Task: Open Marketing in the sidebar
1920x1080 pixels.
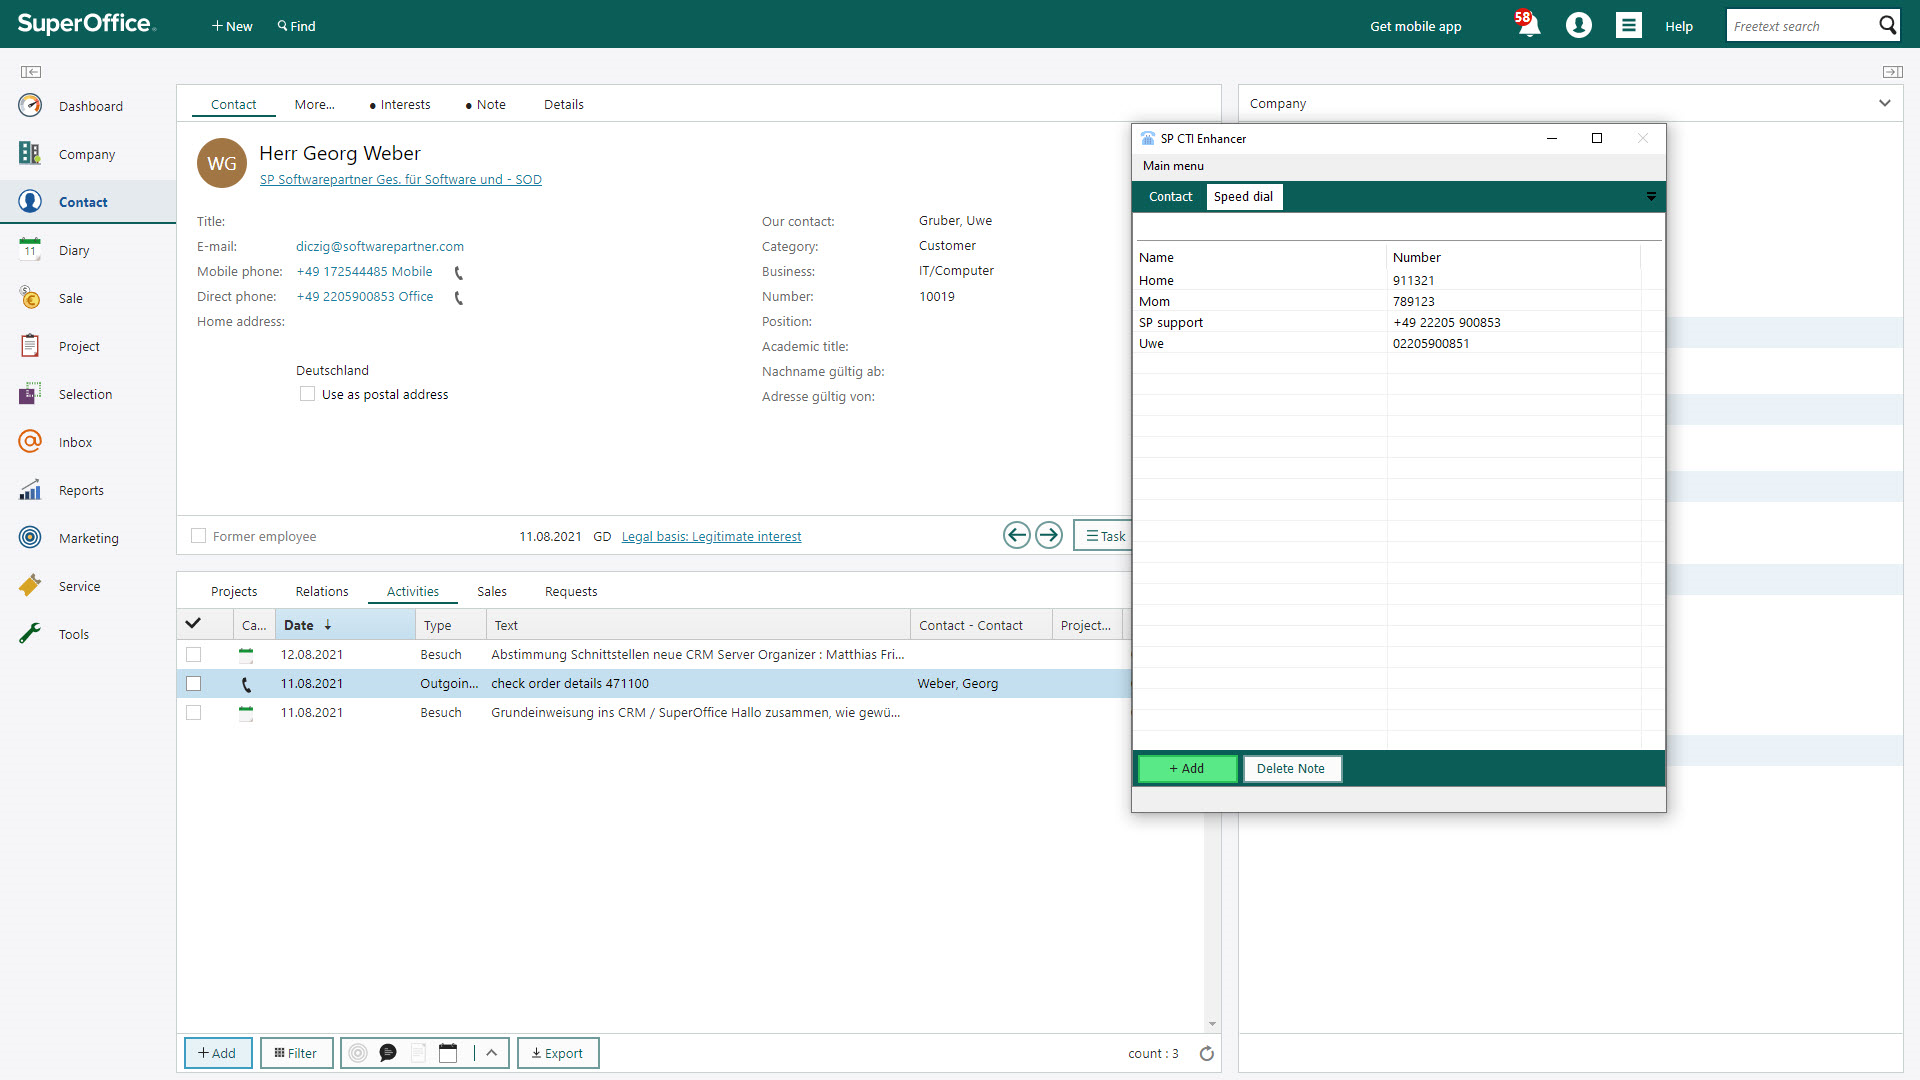Action: (88, 538)
